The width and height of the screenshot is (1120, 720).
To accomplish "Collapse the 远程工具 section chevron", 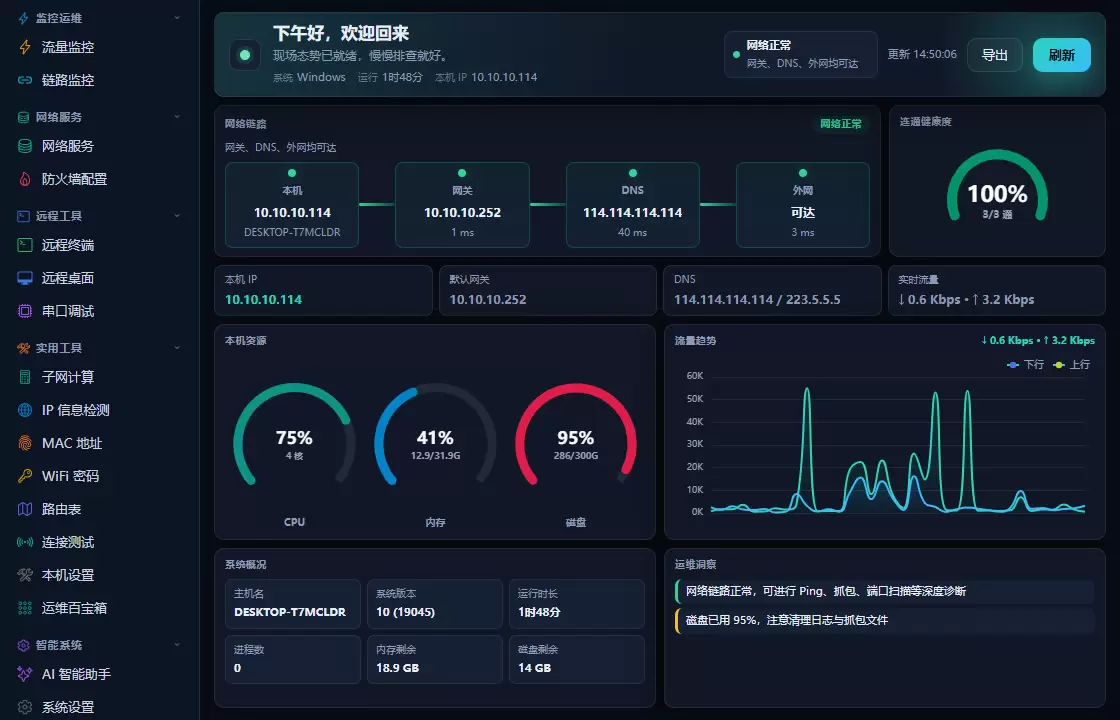I will (x=177, y=215).
